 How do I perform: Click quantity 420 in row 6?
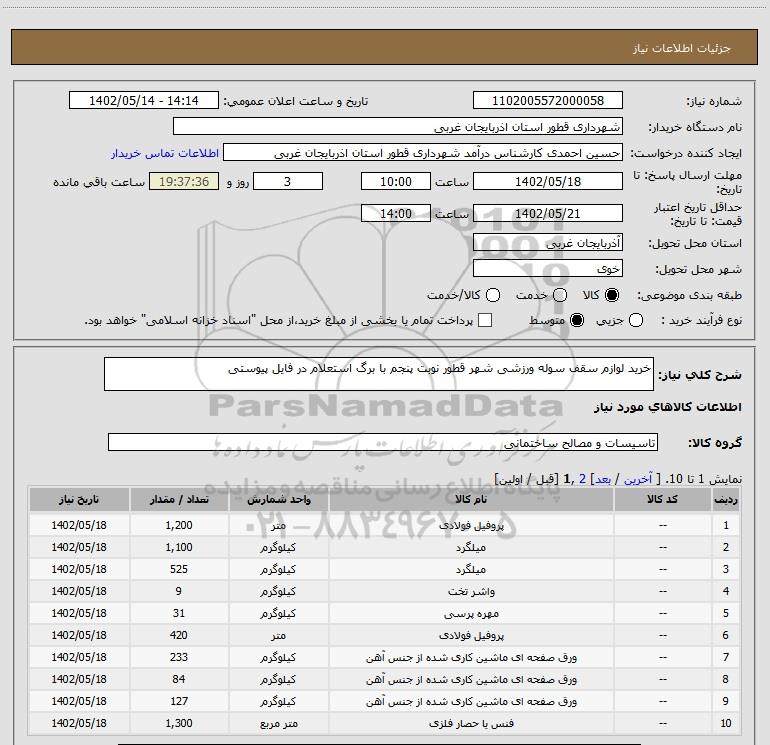point(179,635)
